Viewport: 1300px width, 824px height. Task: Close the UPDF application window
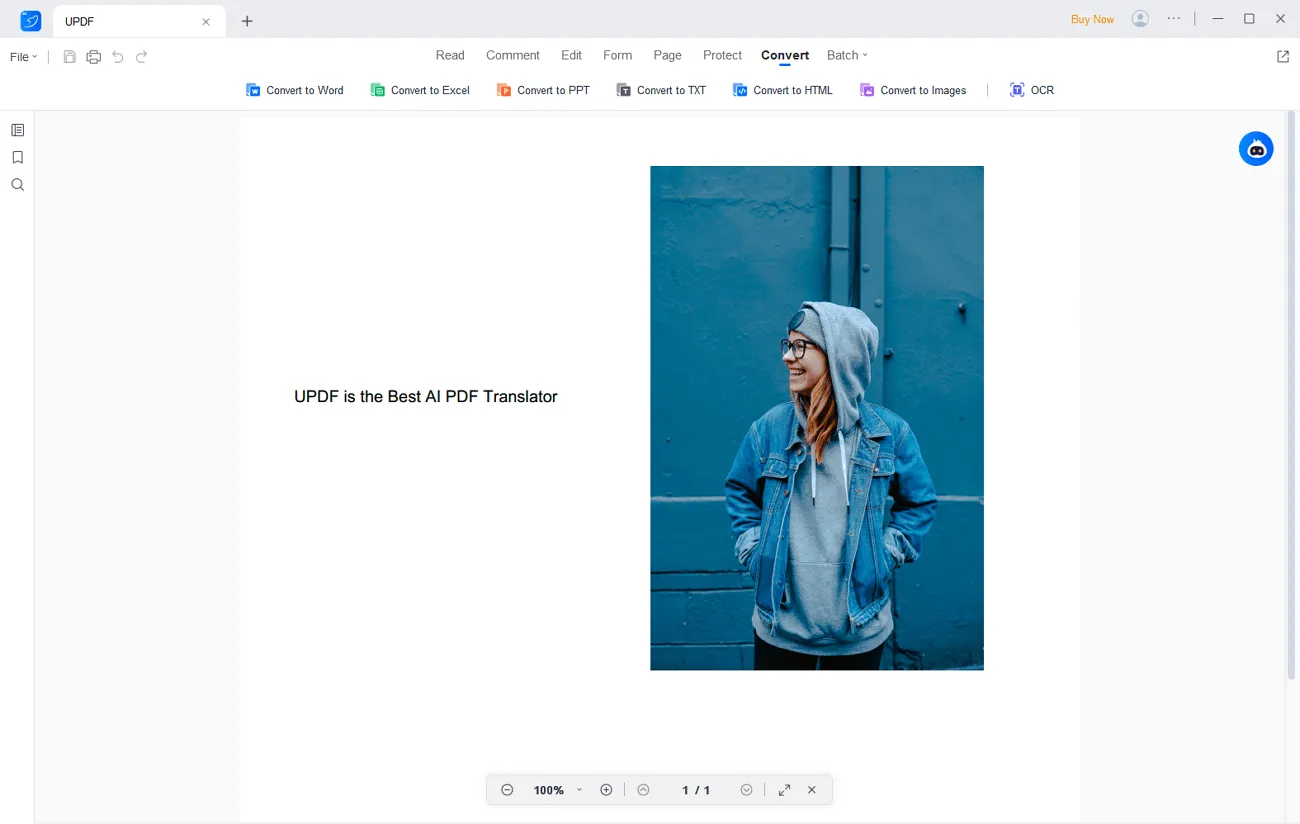(1281, 19)
